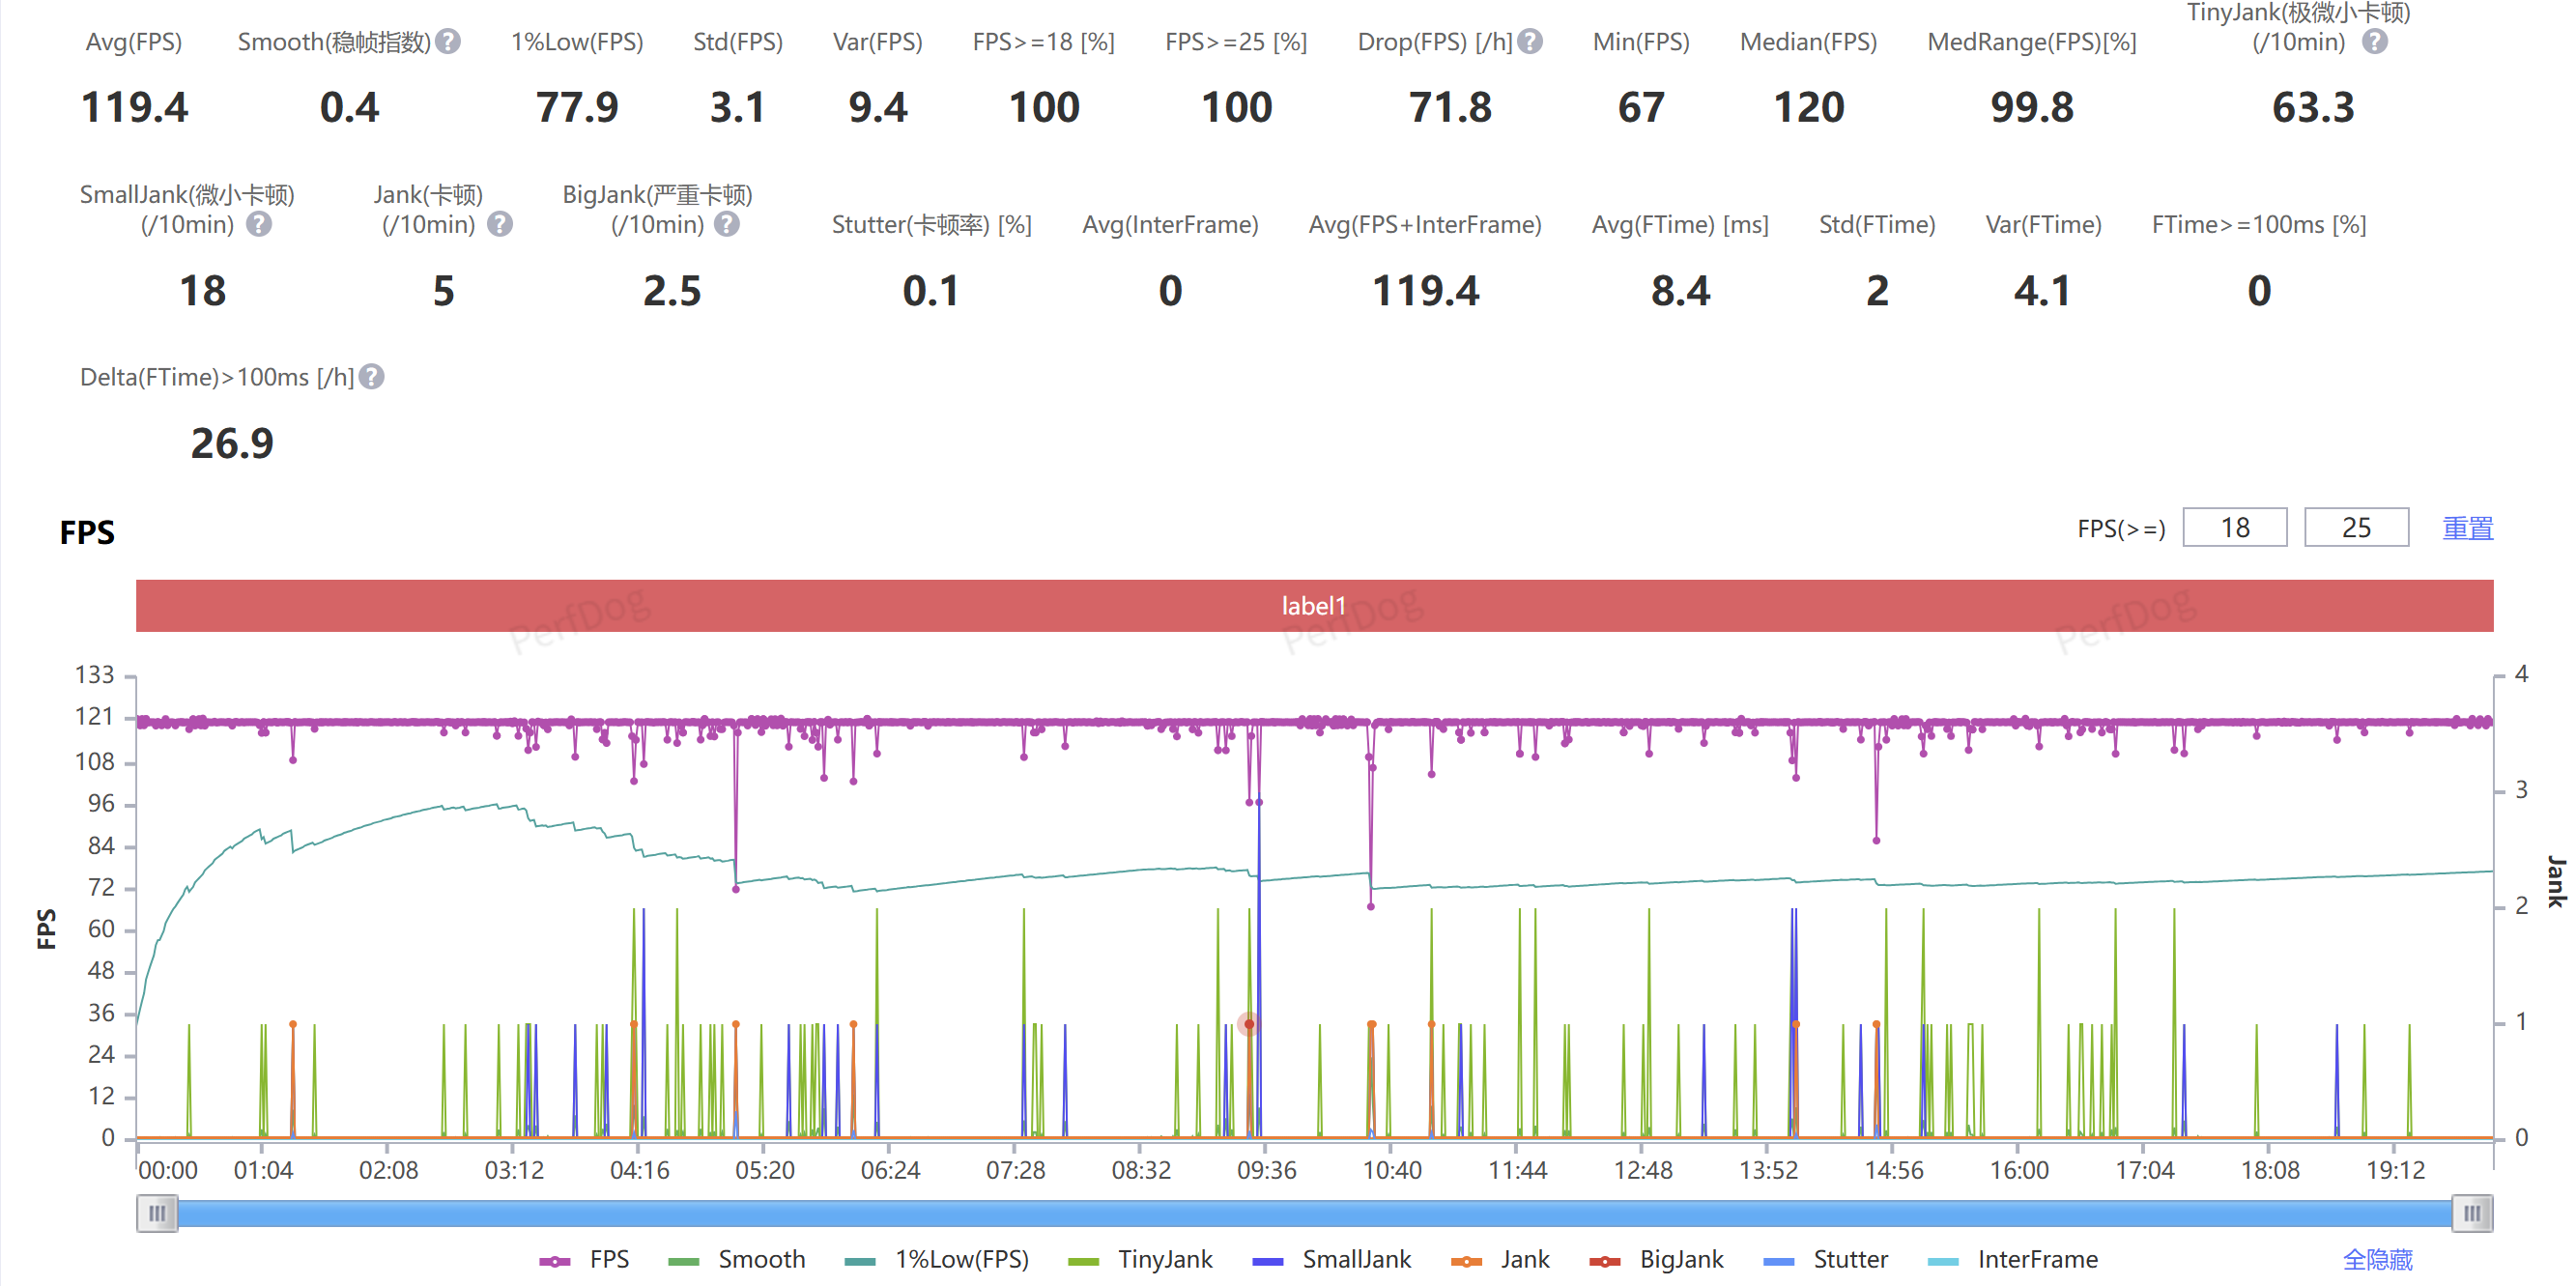Click the 全隐藏 hide-all link
2576x1286 pixels.
pos(2377,1259)
